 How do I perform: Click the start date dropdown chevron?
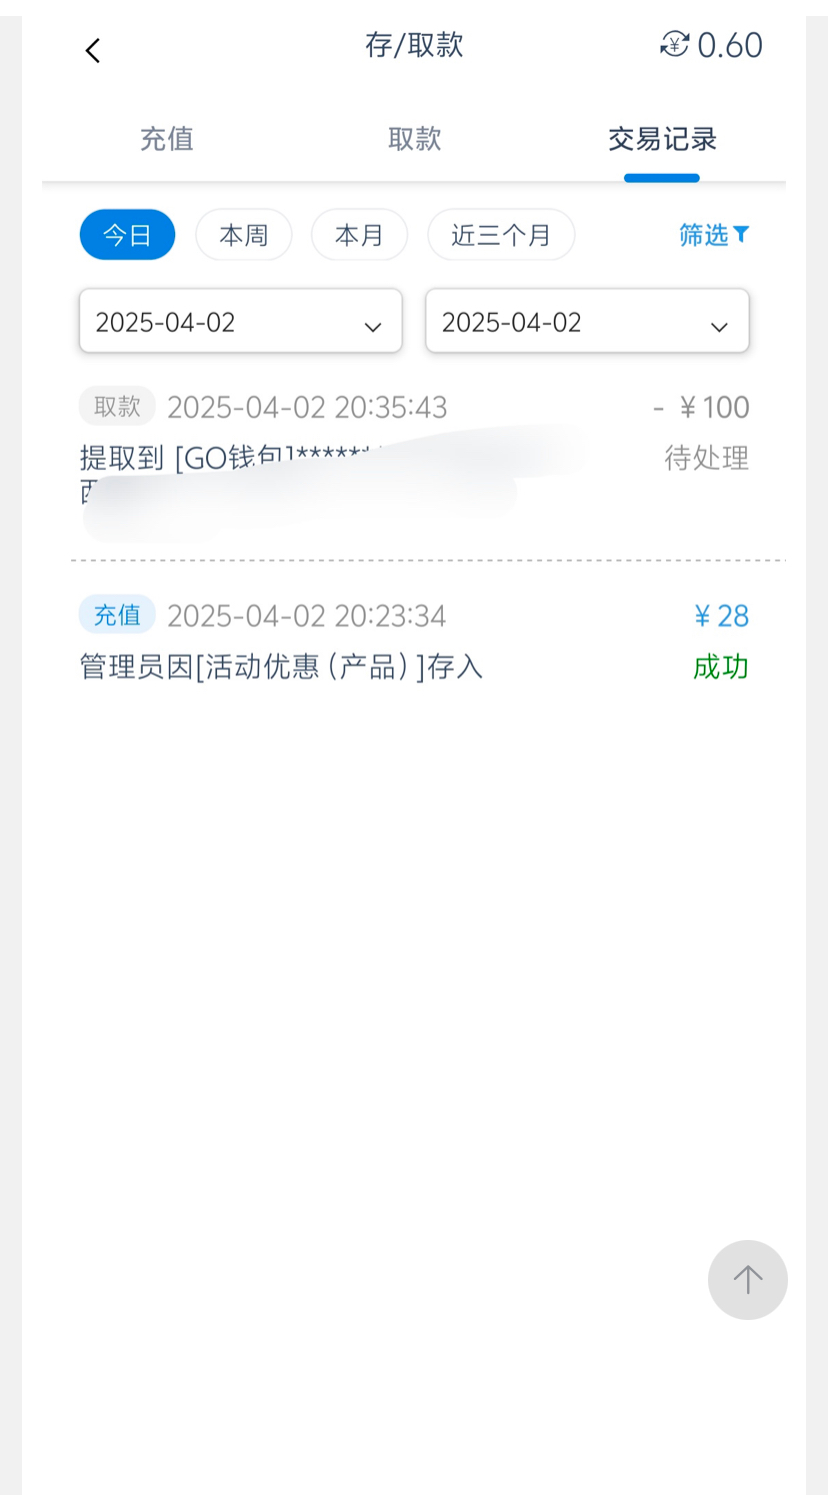tap(373, 327)
